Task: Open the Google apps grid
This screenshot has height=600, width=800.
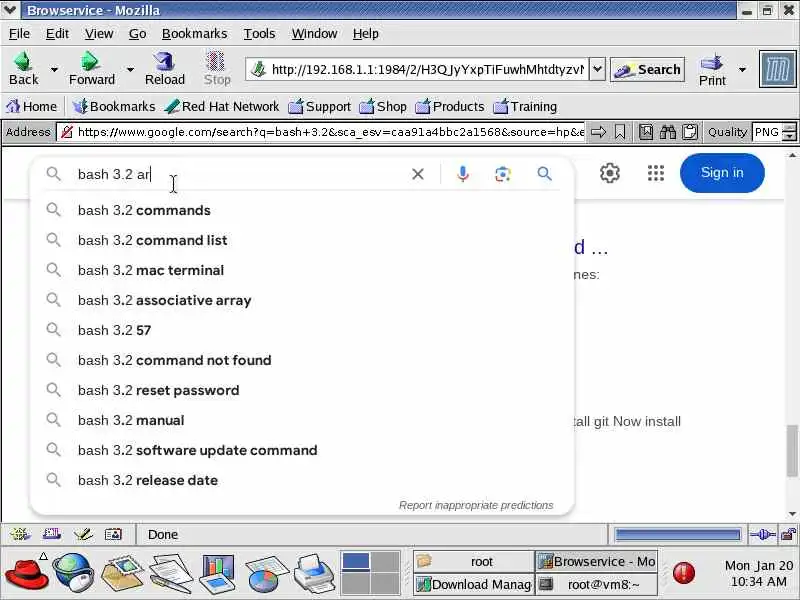Action: tap(656, 173)
